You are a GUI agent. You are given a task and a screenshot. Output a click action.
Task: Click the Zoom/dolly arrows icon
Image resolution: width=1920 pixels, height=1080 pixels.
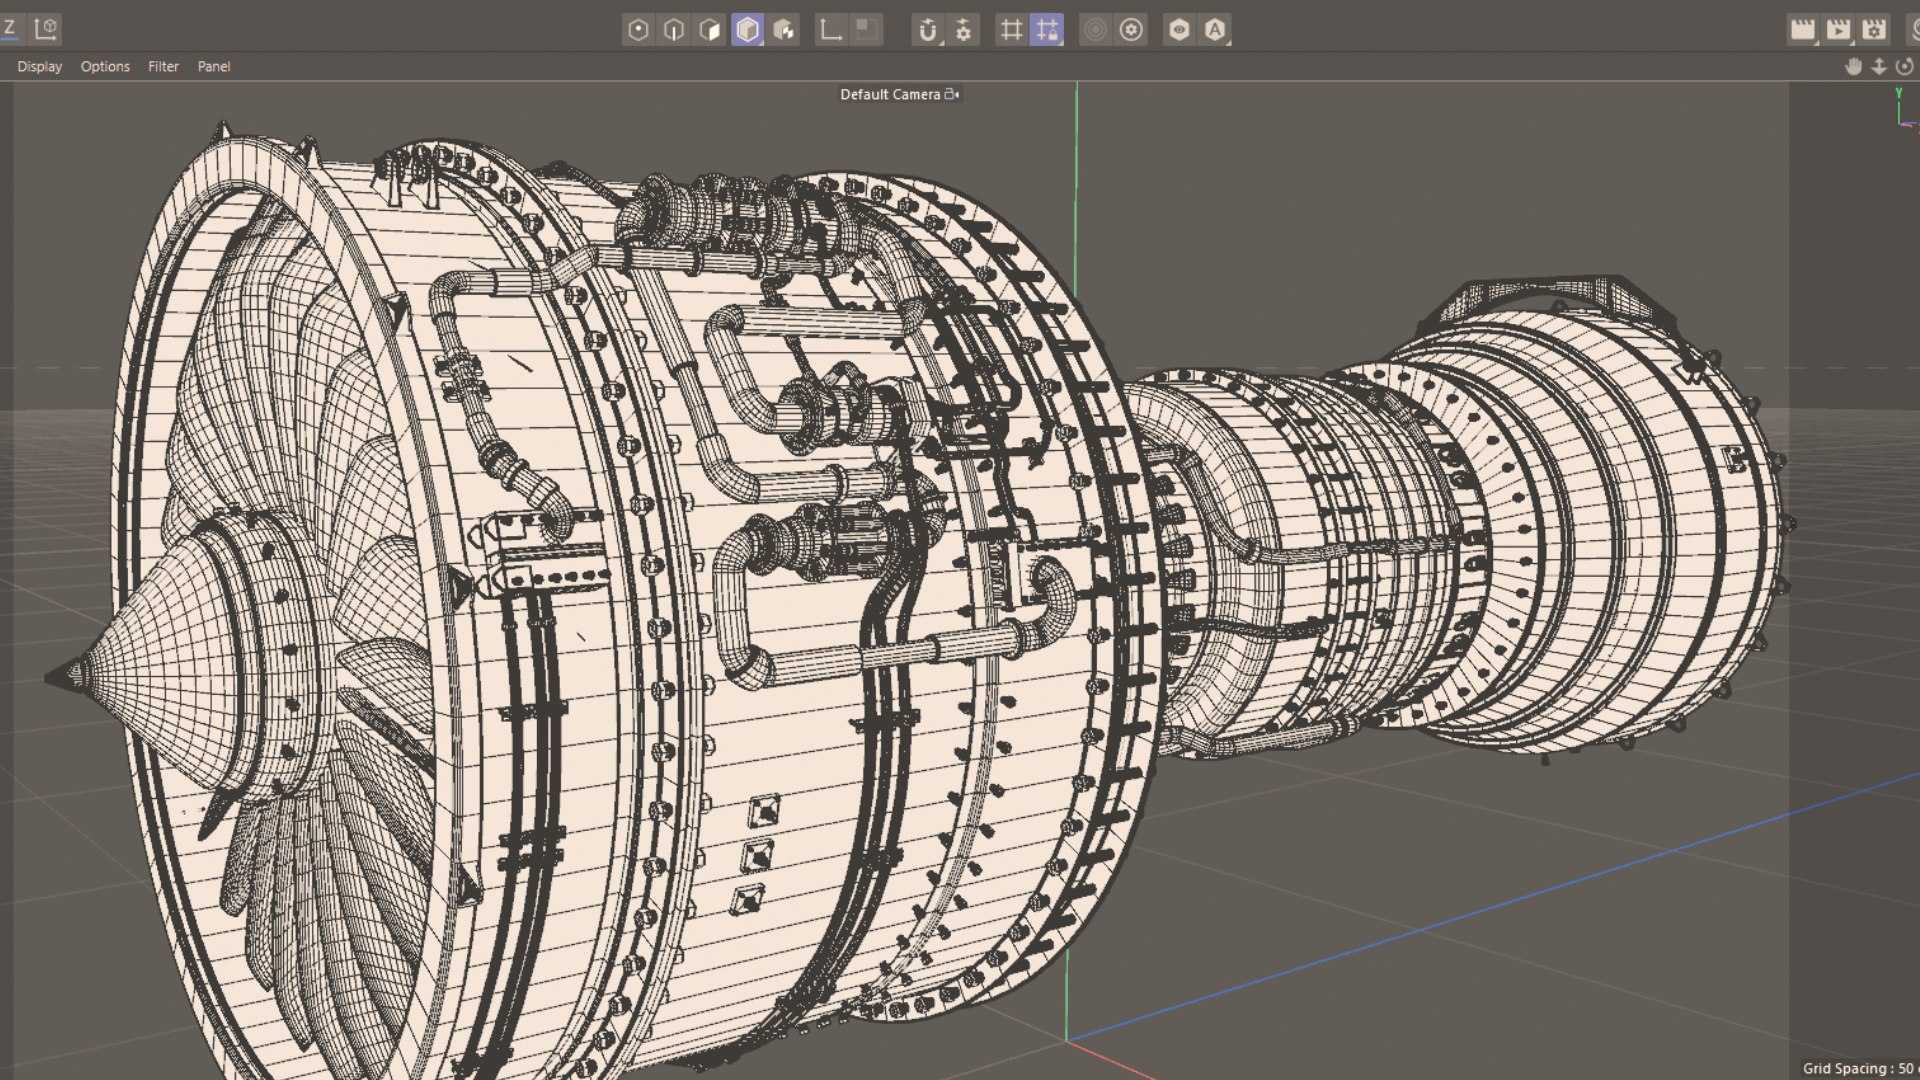point(1879,66)
